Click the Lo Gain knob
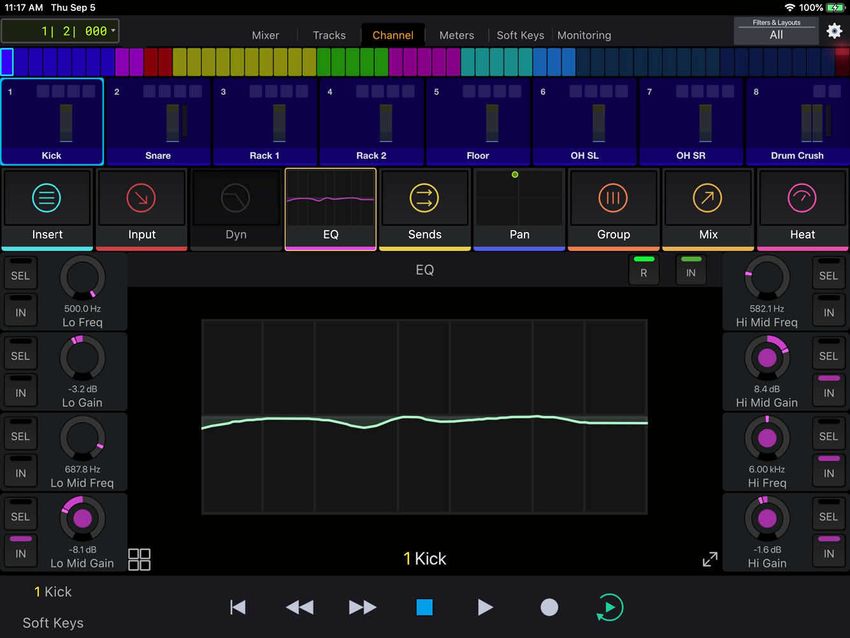850x638 pixels. tap(82, 358)
